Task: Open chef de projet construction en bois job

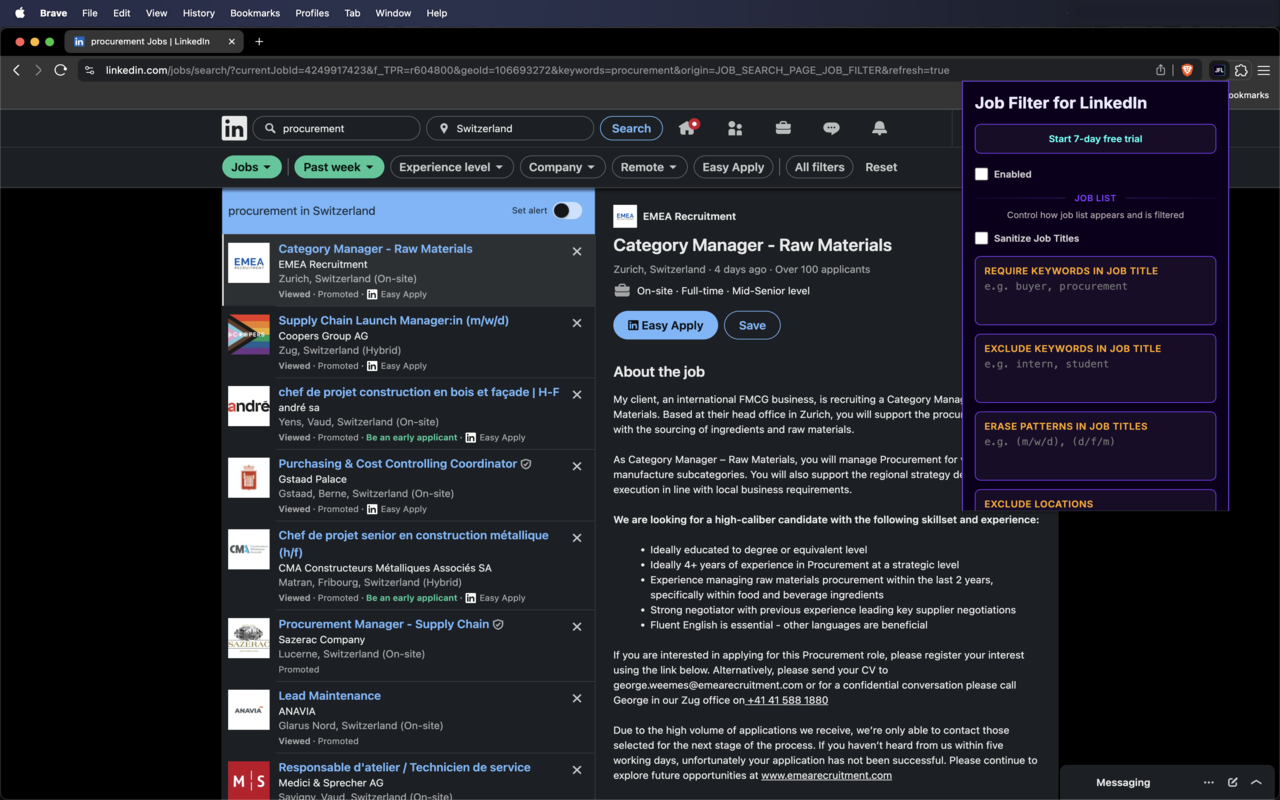Action: tap(418, 392)
